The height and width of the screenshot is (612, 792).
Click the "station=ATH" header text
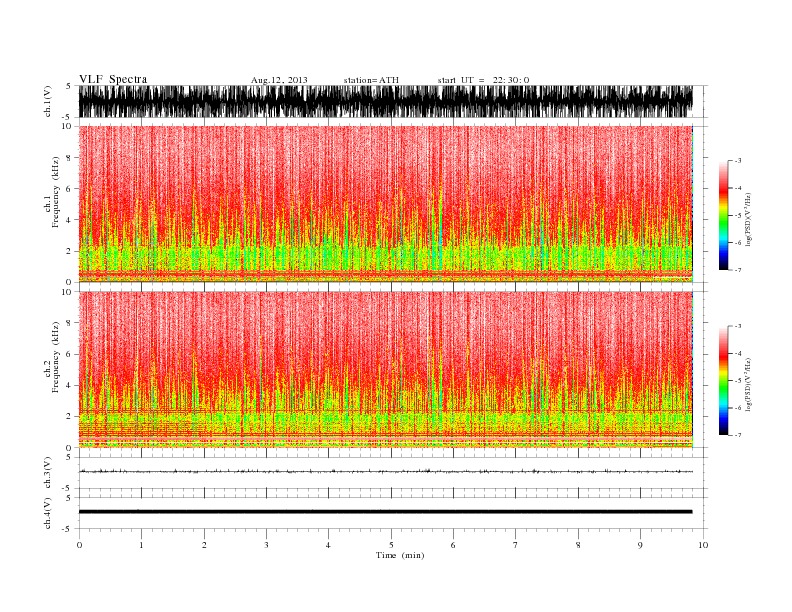[371, 80]
